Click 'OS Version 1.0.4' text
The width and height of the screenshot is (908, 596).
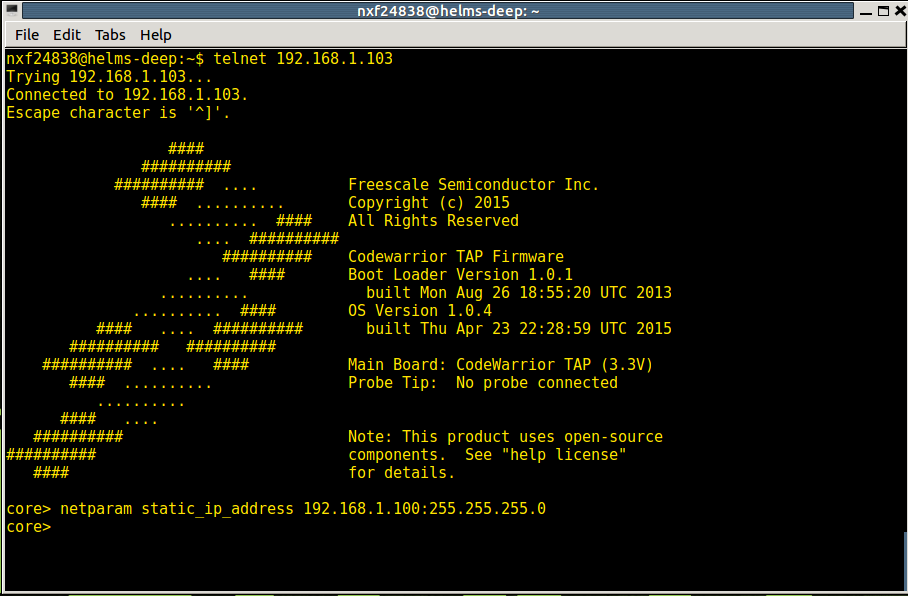click(420, 310)
